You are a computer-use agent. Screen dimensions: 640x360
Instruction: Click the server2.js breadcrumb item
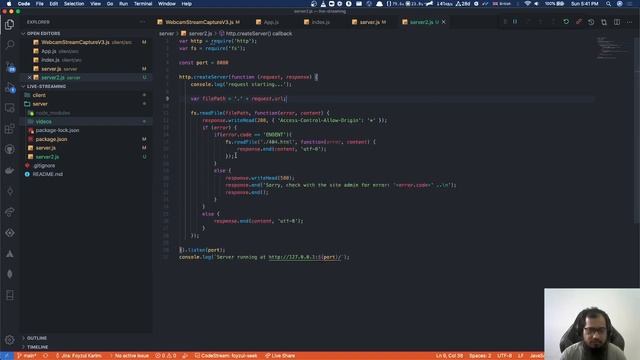coord(197,33)
